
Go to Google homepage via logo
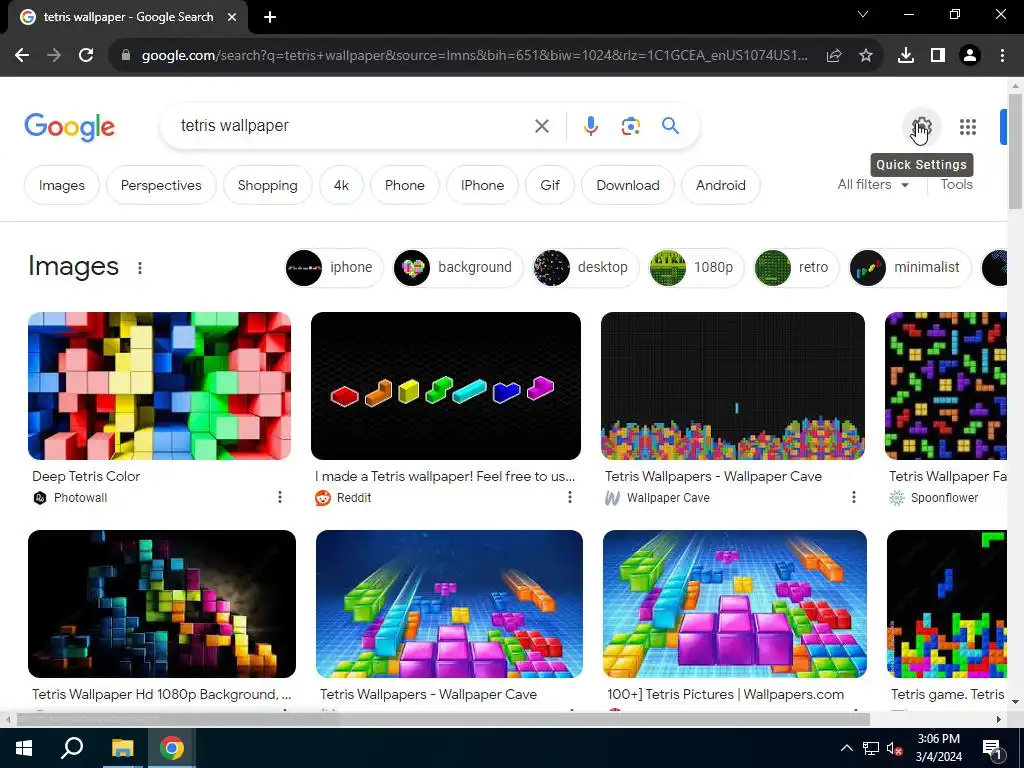(x=69, y=127)
